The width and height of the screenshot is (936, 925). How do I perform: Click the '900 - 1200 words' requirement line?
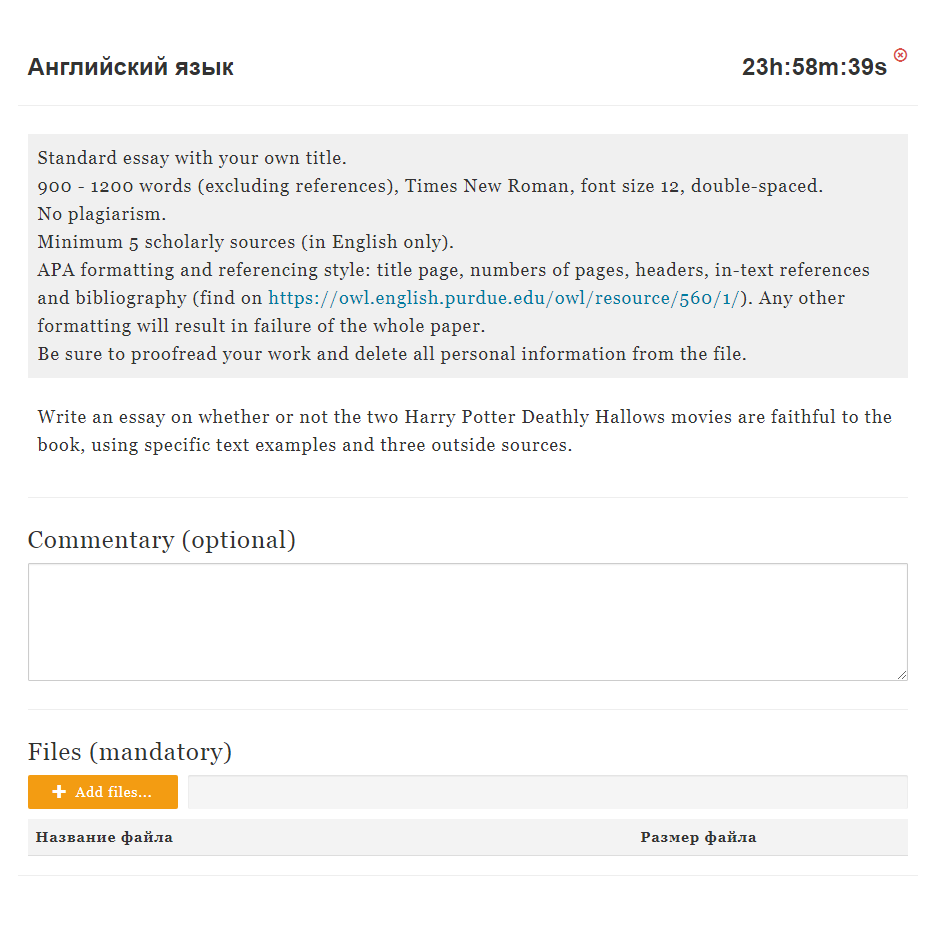(x=430, y=186)
